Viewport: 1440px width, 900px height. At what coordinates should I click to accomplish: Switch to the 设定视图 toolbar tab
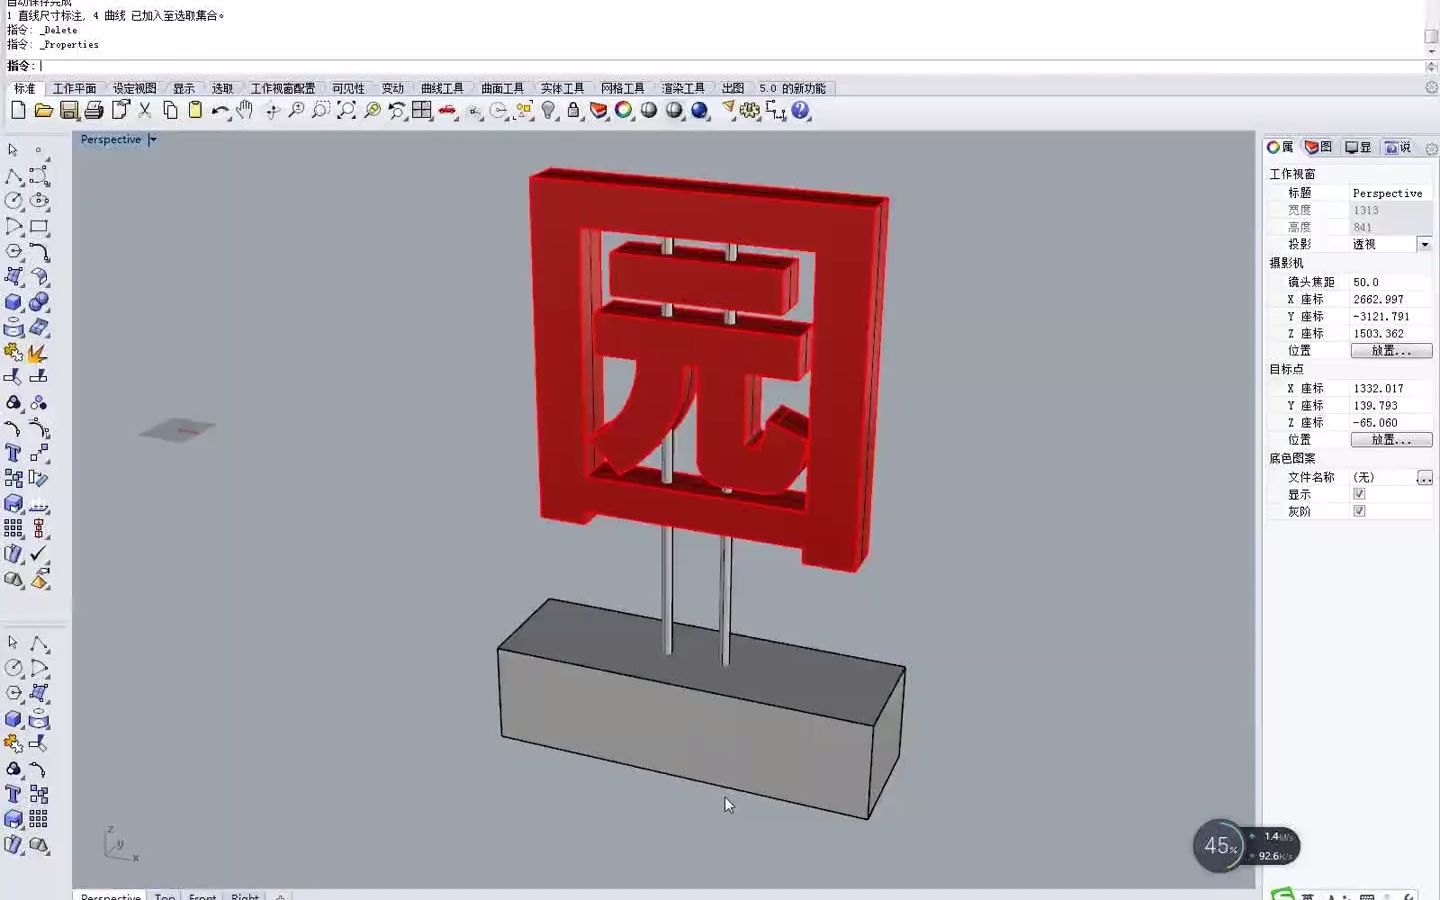pyautogui.click(x=134, y=88)
